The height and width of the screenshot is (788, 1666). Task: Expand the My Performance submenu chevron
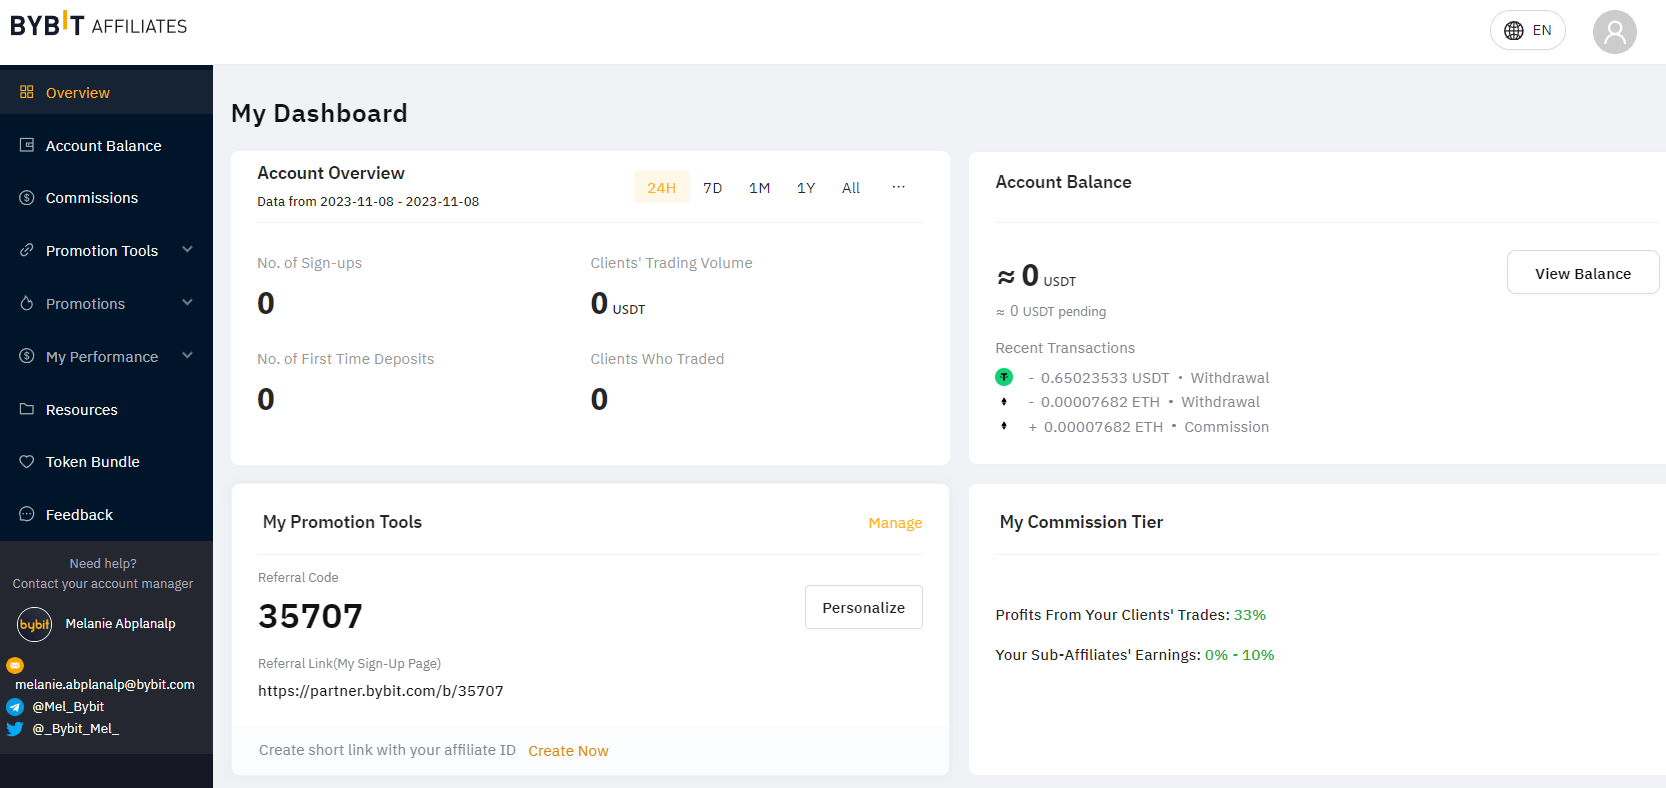click(x=187, y=356)
